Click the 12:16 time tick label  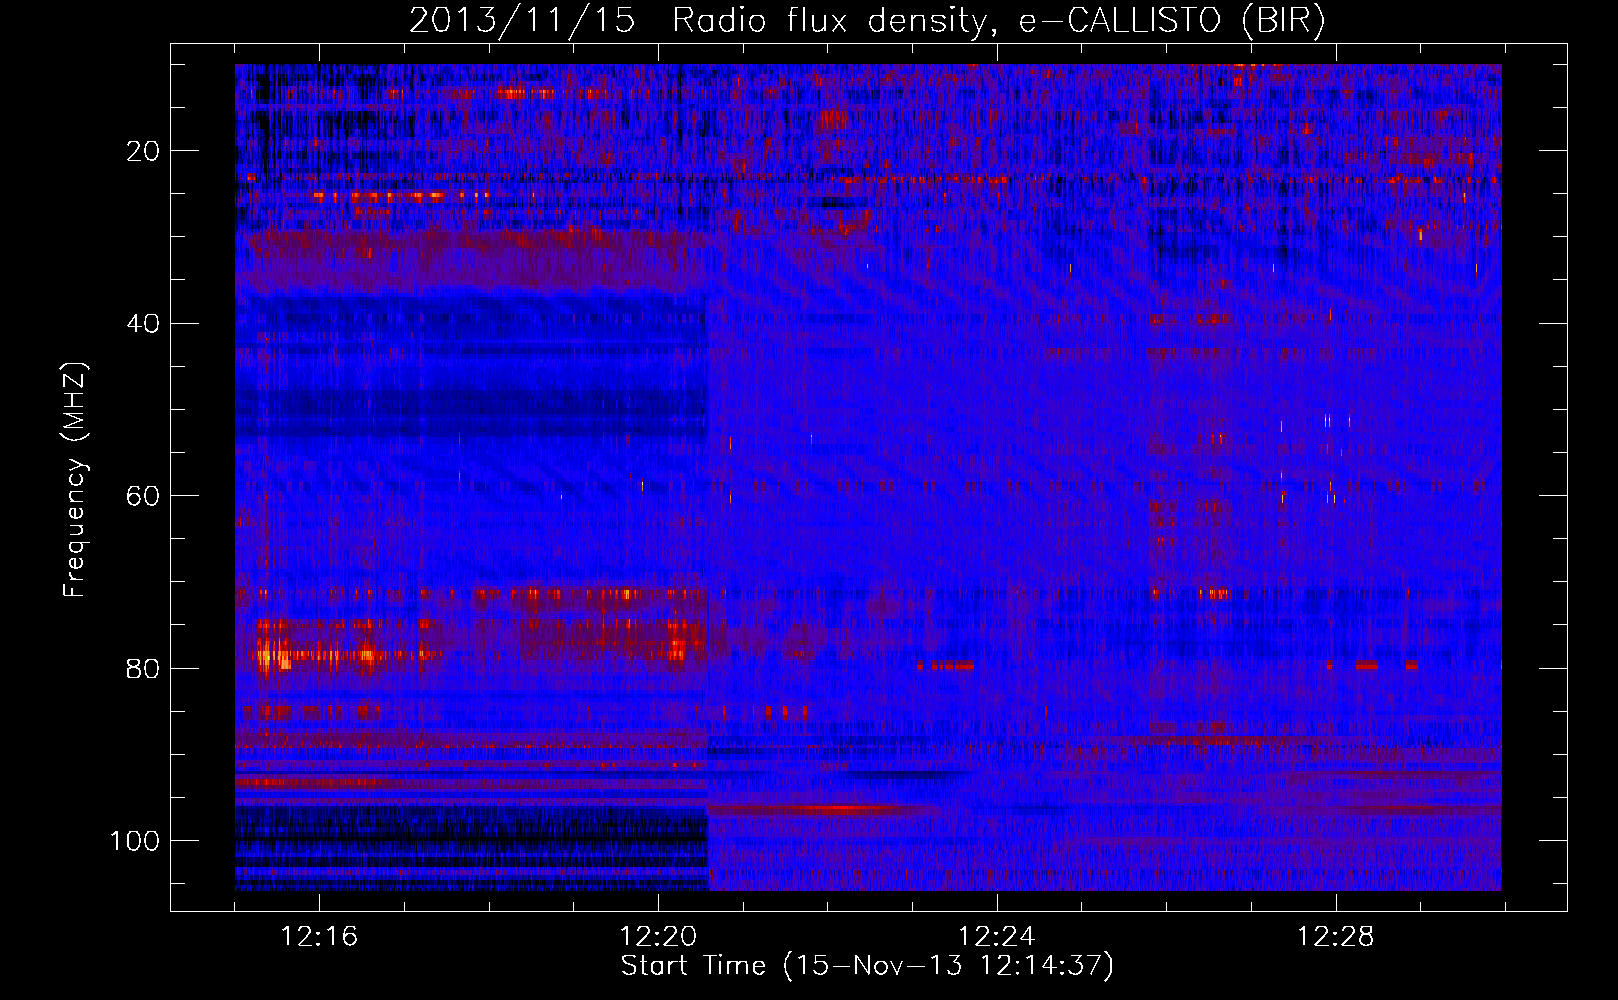(319, 937)
